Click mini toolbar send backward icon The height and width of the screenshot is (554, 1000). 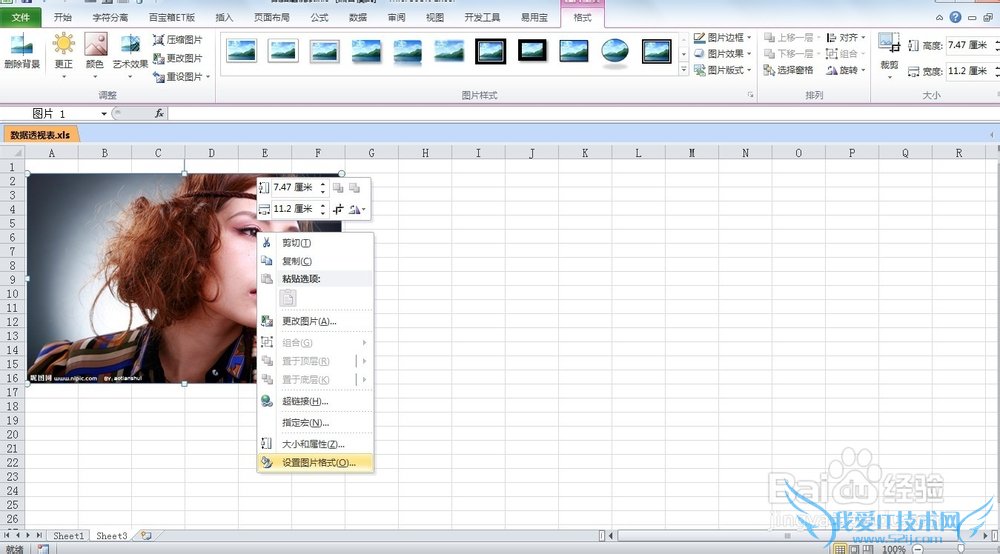tap(355, 187)
